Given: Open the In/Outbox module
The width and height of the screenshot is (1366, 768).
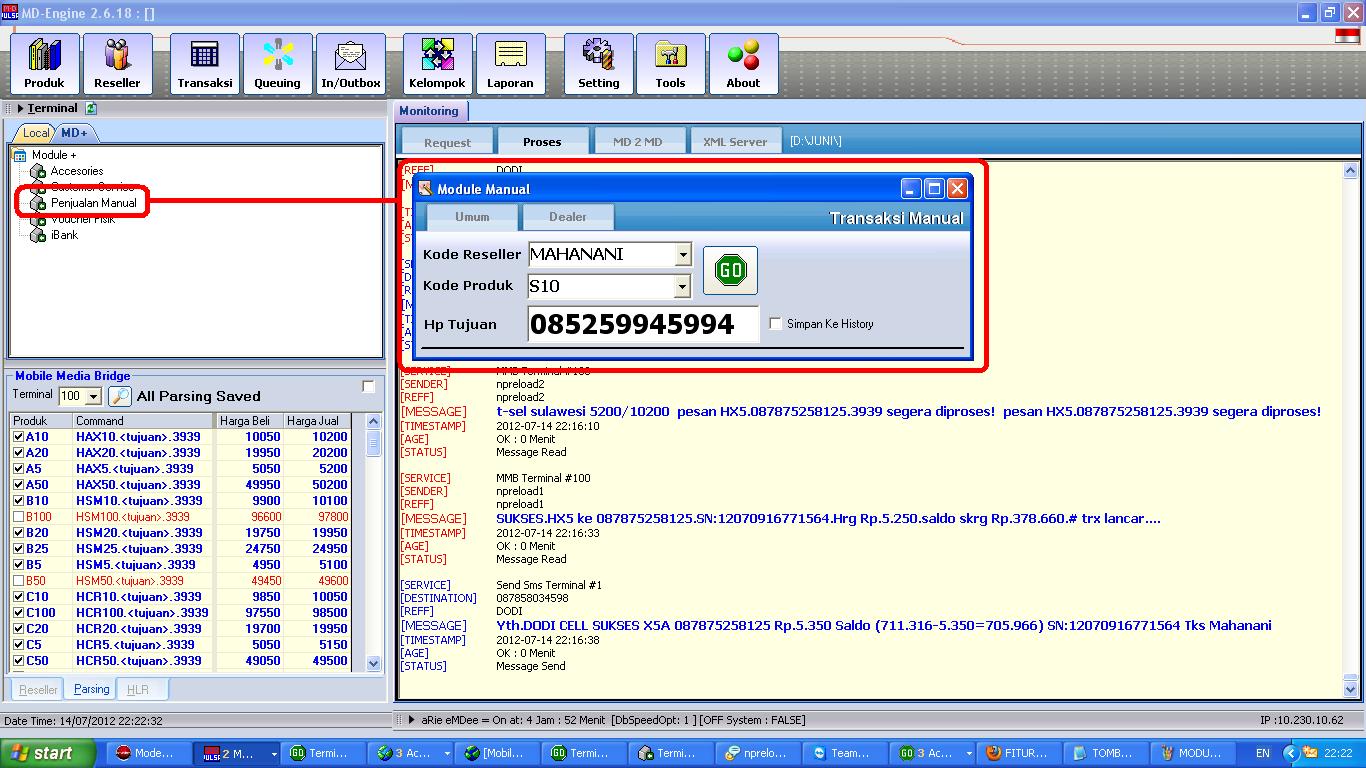Looking at the screenshot, I should tap(350, 63).
